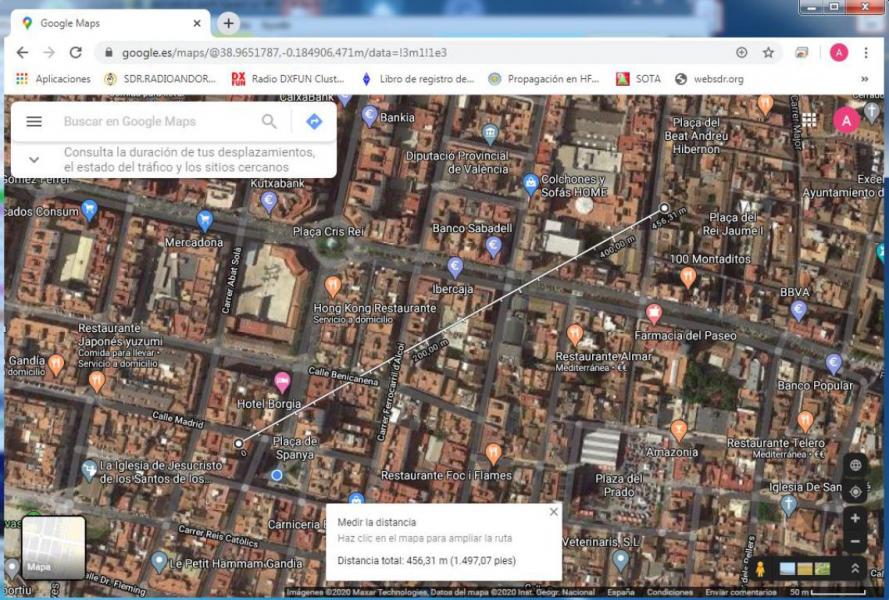Open a new browser tab
The width and height of the screenshot is (889, 600).
tap(228, 23)
